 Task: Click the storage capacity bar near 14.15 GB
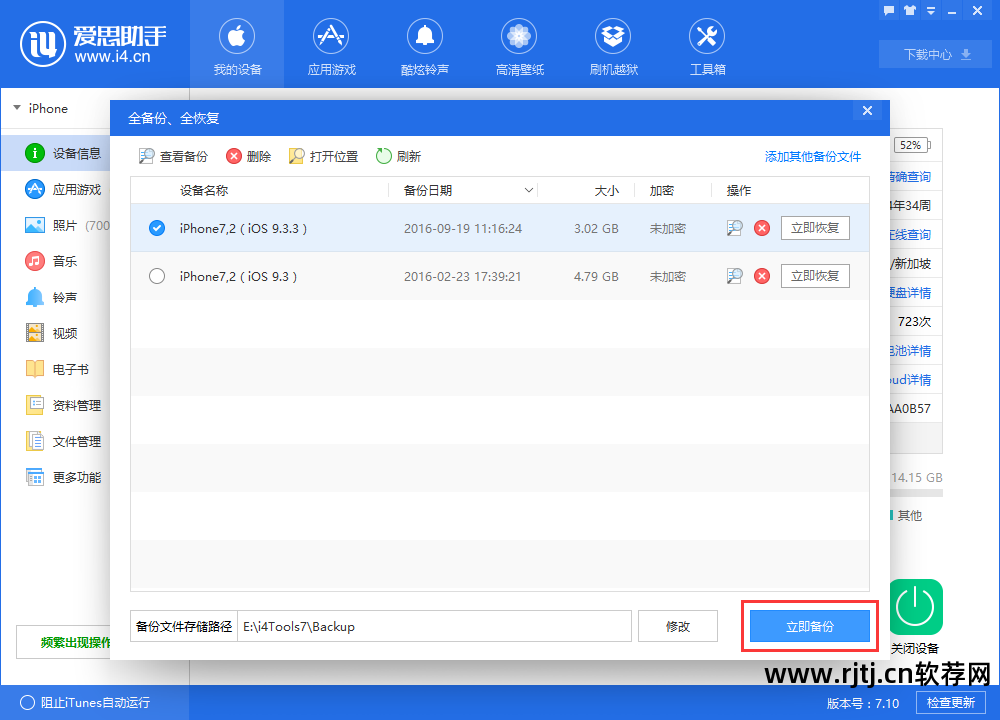[x=917, y=492]
